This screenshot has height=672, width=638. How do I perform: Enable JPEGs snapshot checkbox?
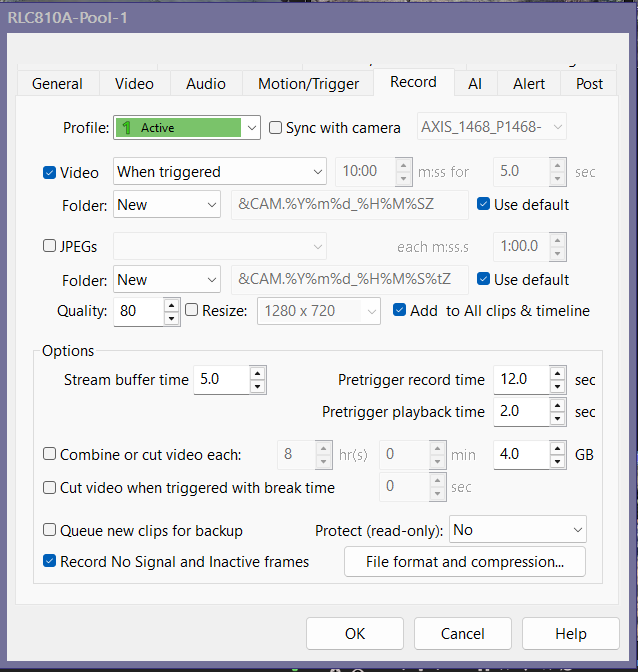tap(50, 246)
